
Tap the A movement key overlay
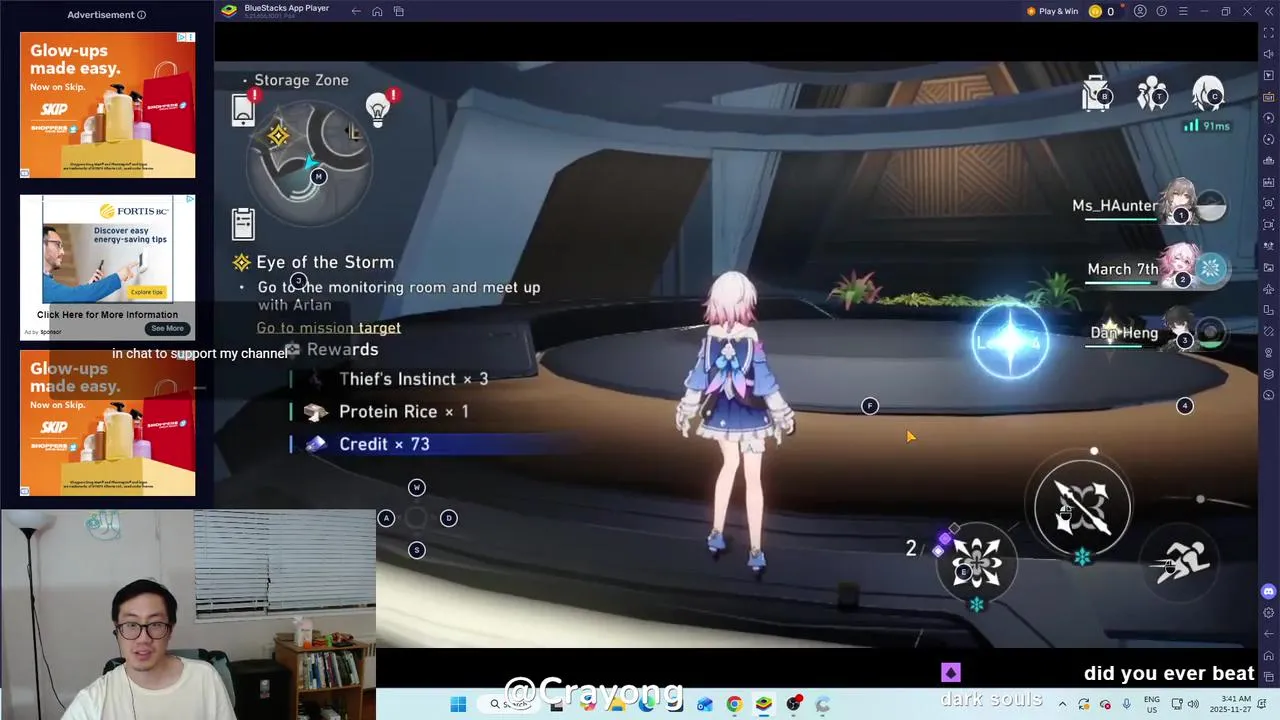tap(386, 518)
